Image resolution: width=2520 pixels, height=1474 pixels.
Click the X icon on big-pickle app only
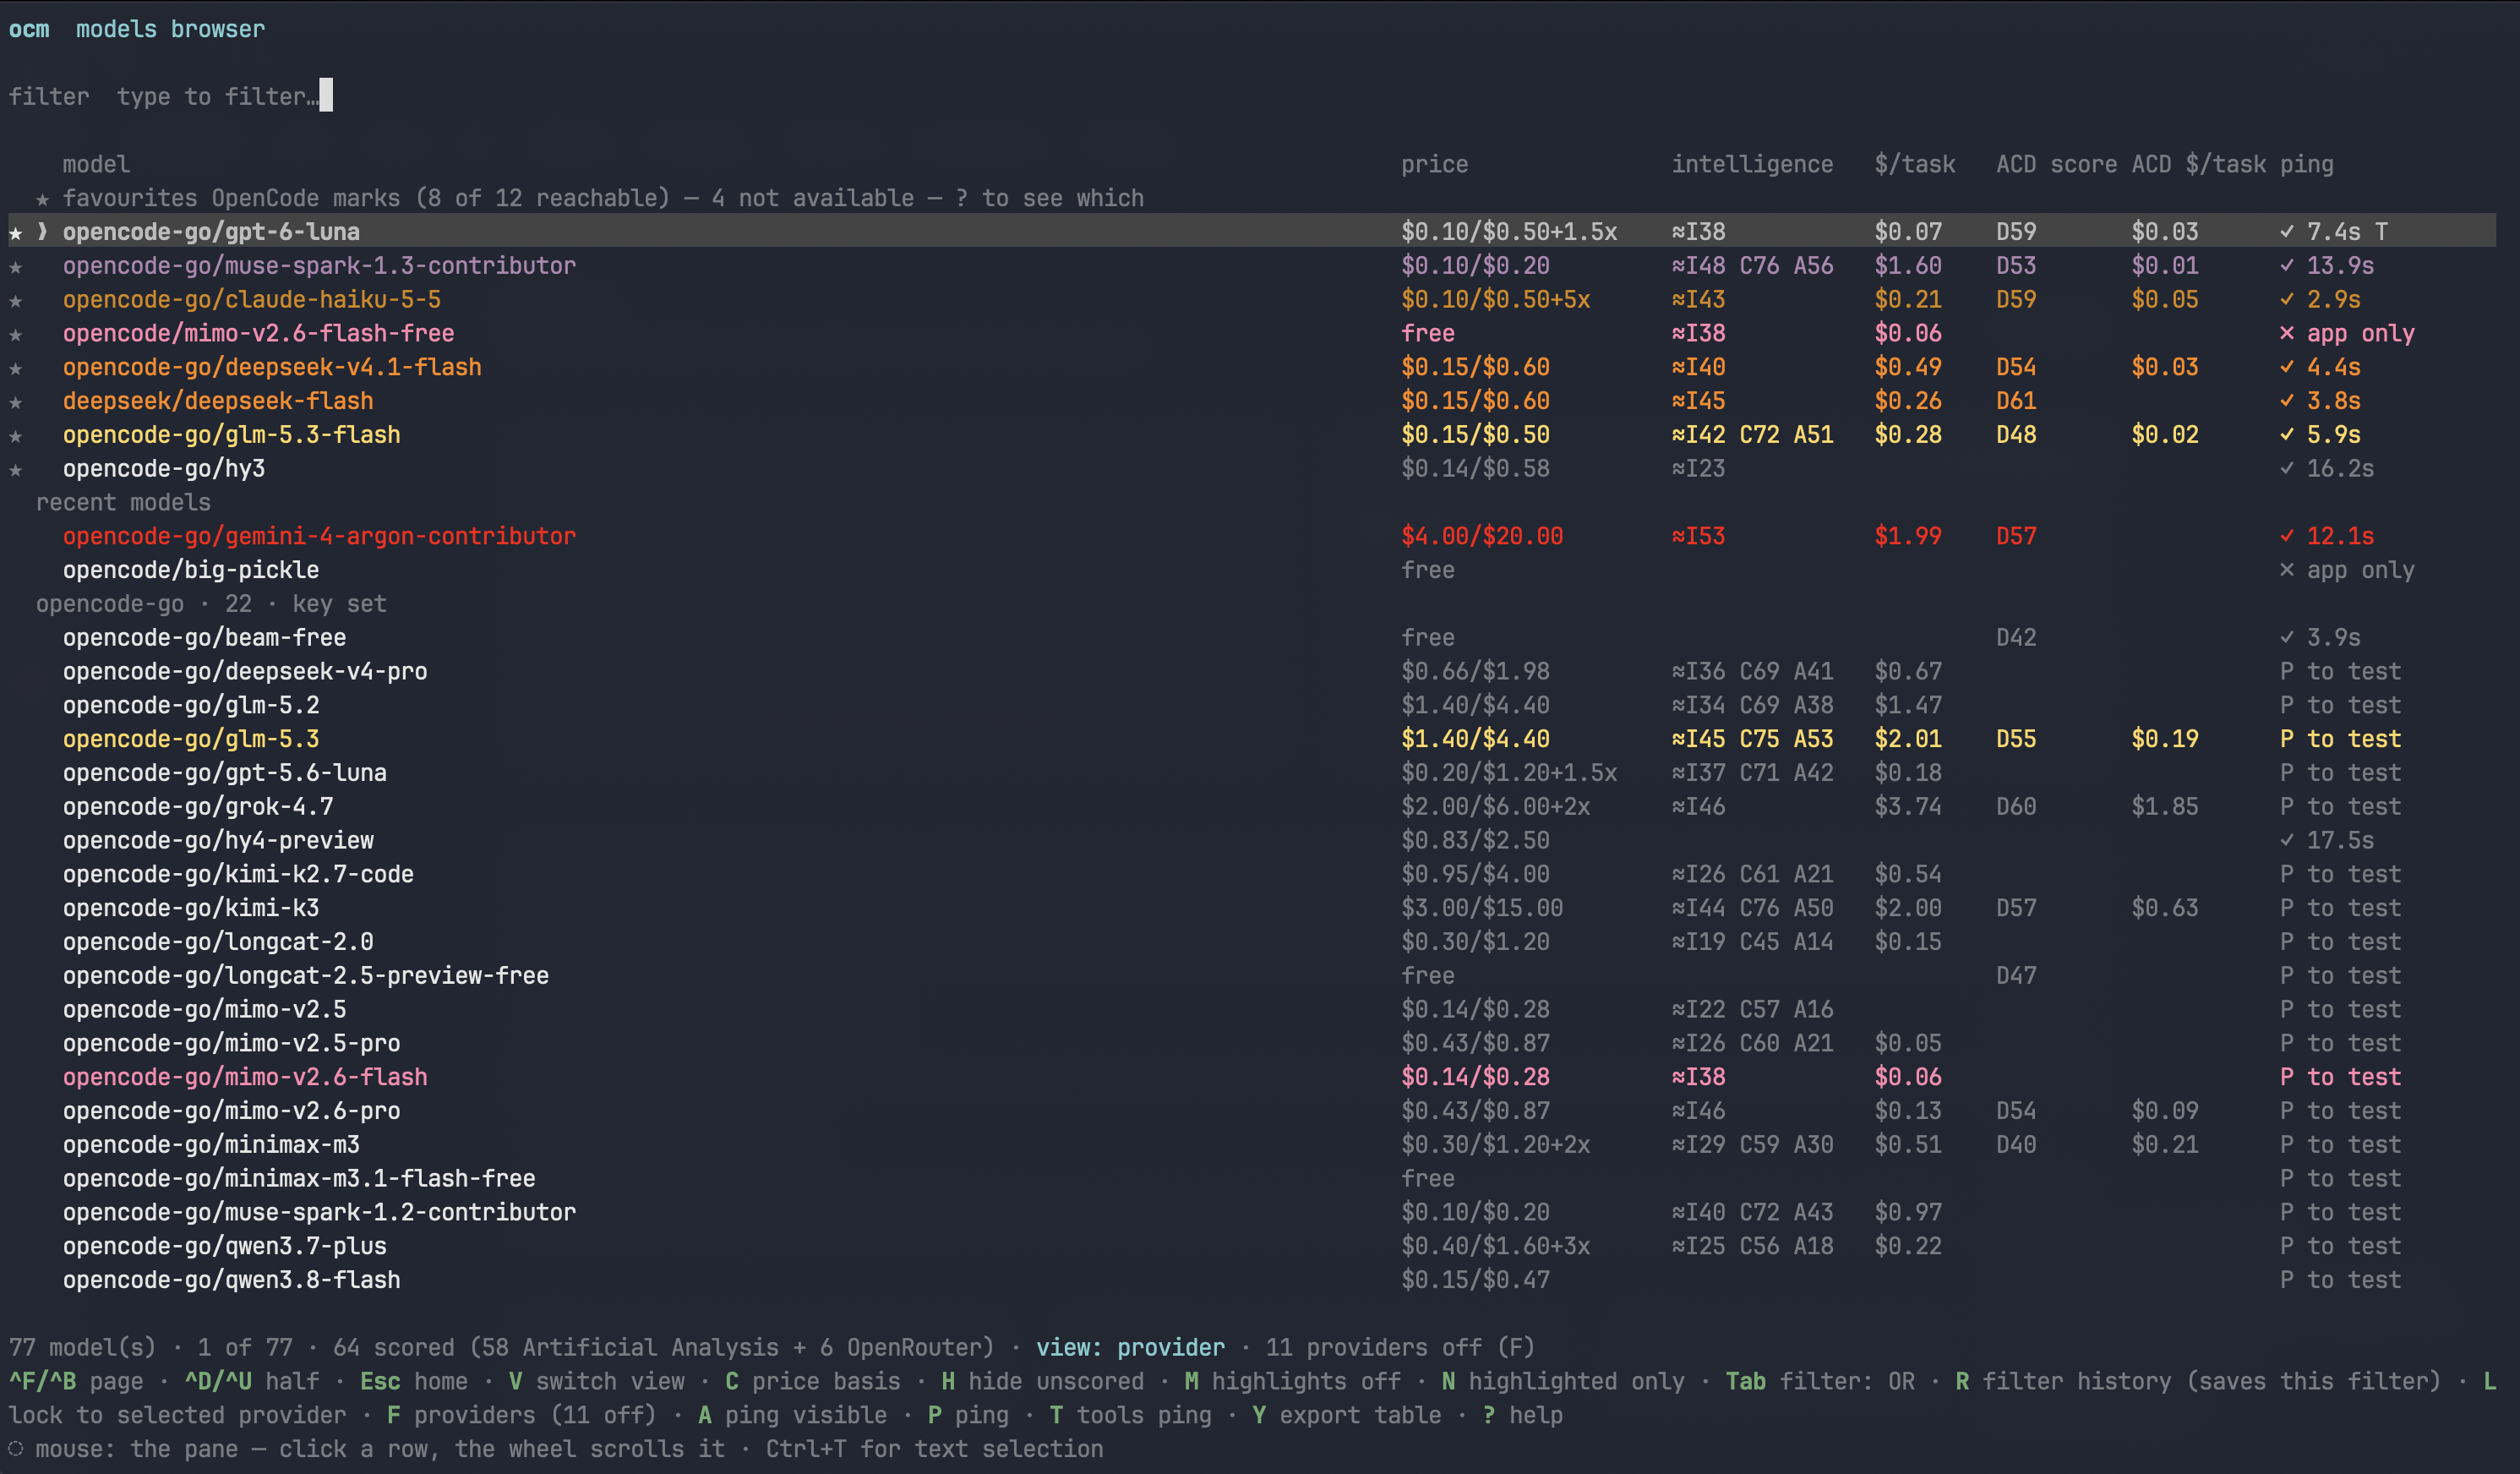click(x=2287, y=570)
